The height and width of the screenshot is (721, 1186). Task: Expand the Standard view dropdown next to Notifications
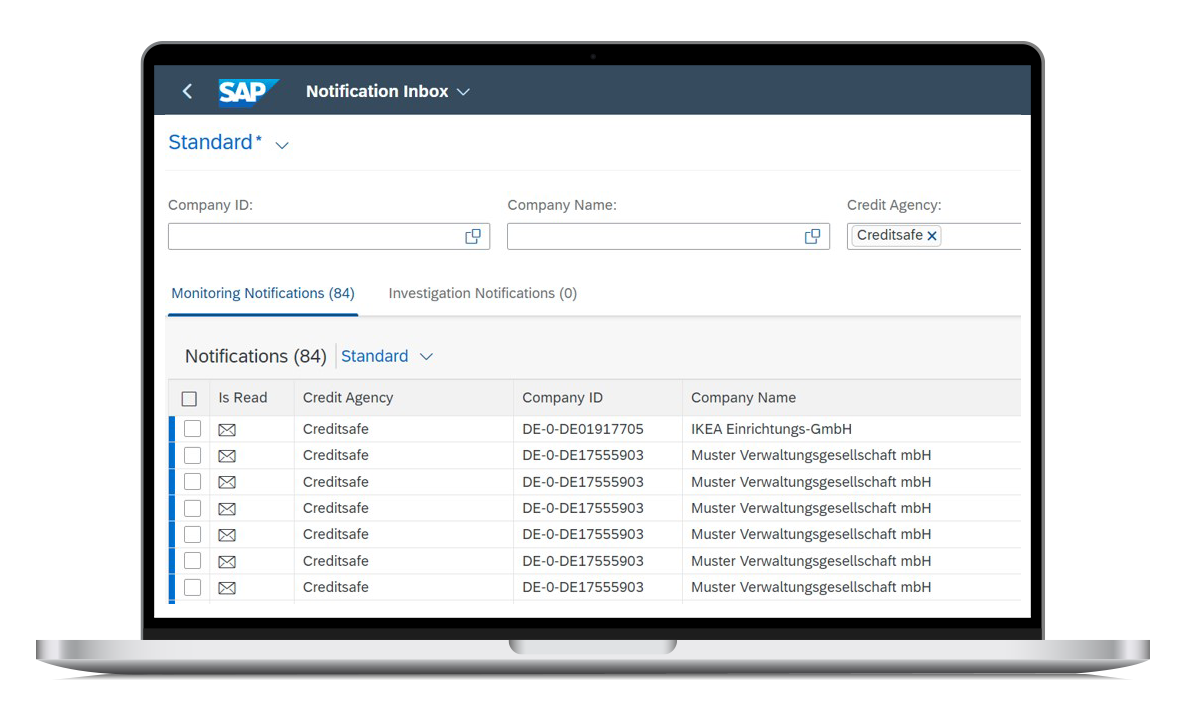click(x=426, y=356)
